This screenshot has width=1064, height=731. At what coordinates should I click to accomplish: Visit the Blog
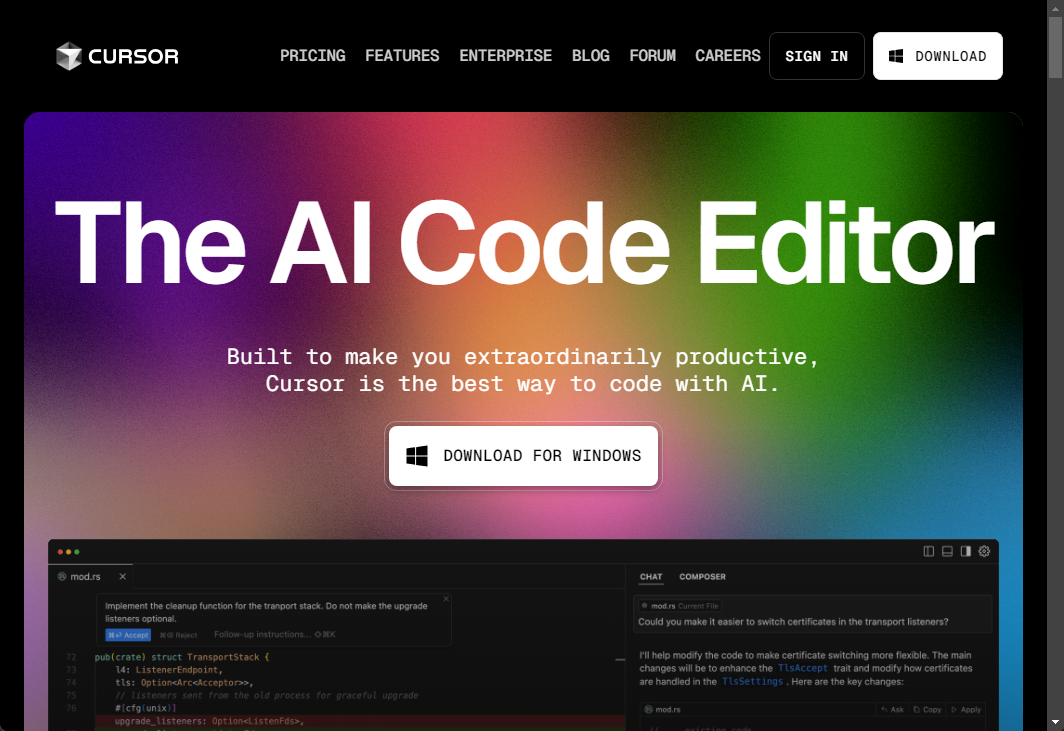(590, 56)
